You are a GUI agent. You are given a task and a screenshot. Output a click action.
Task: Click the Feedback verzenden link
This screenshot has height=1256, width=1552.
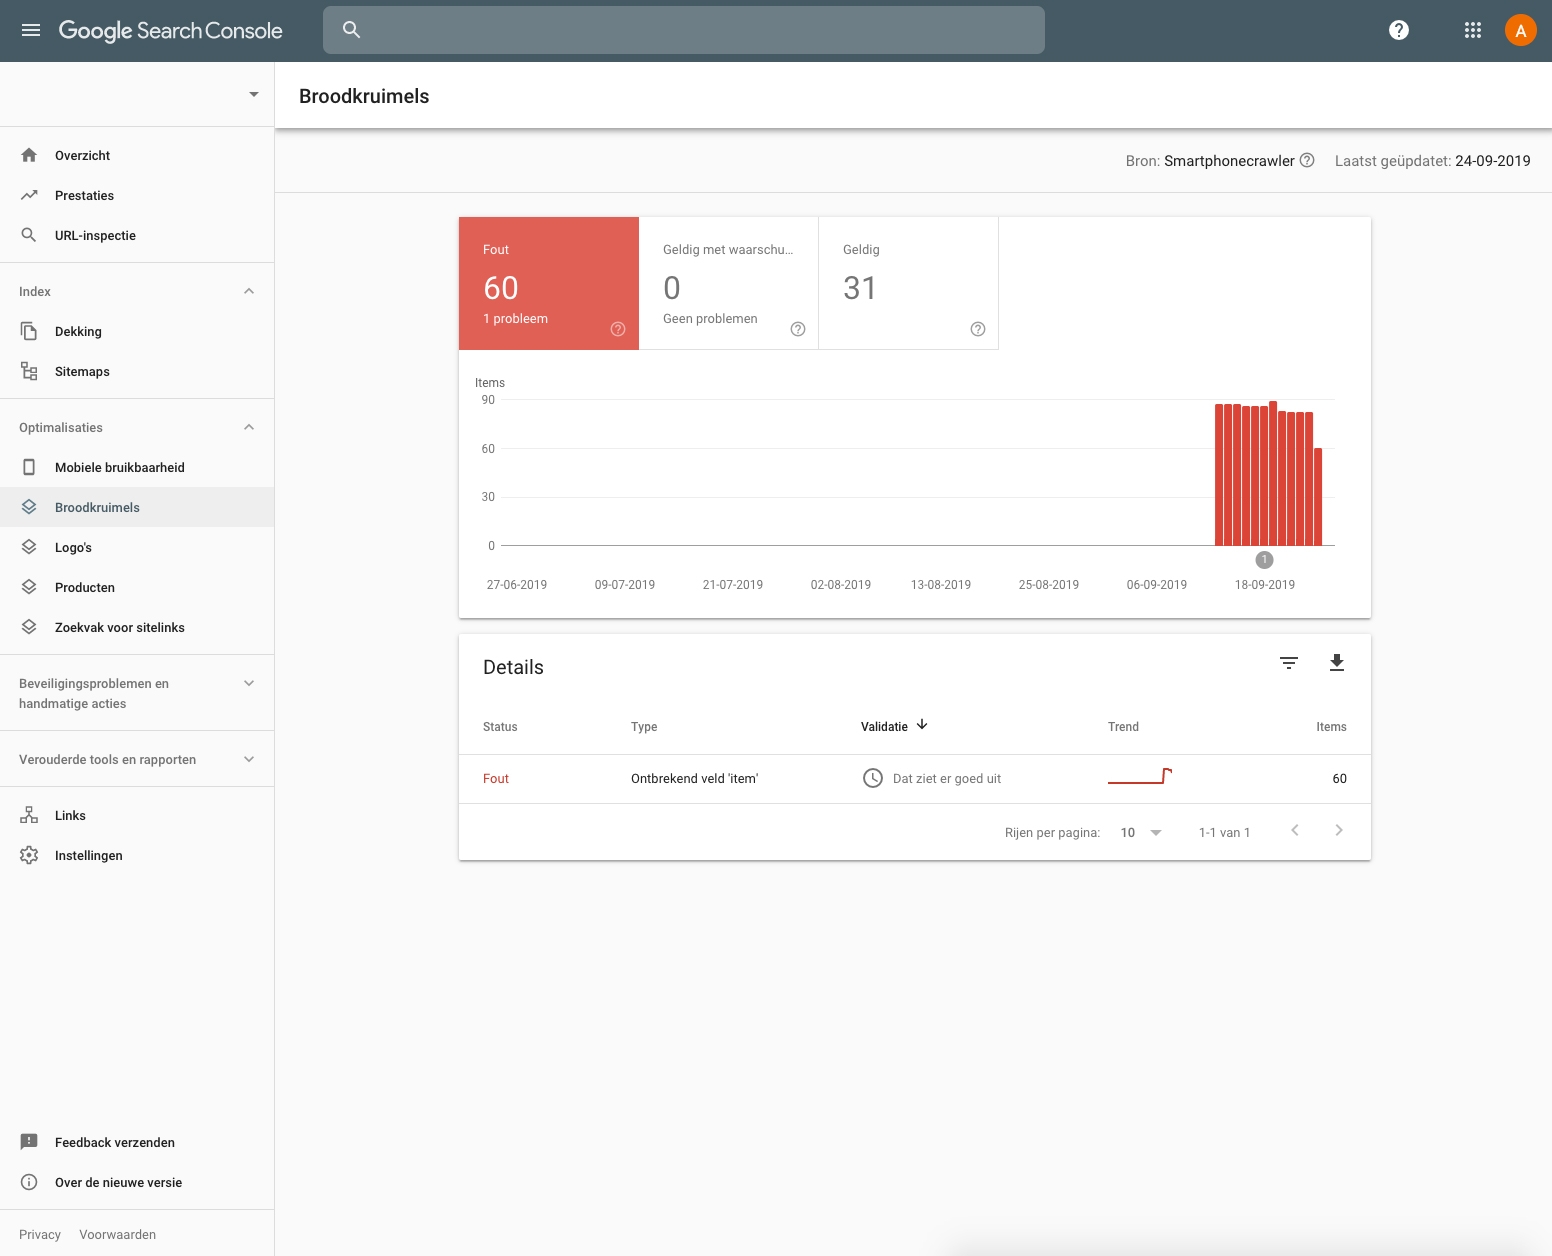pyautogui.click(x=137, y=1142)
